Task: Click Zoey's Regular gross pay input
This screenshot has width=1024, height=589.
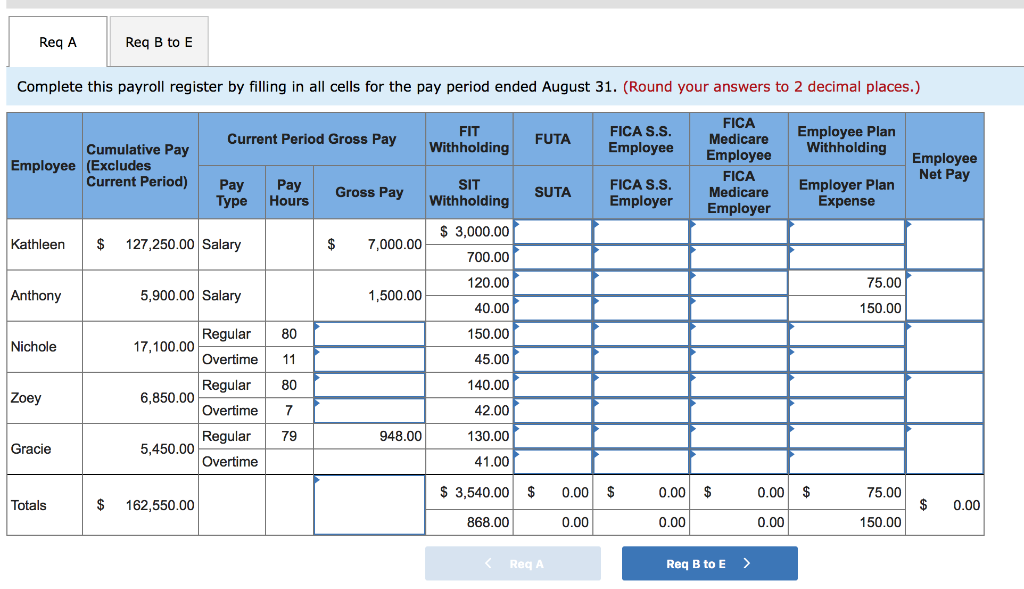Action: pos(370,385)
